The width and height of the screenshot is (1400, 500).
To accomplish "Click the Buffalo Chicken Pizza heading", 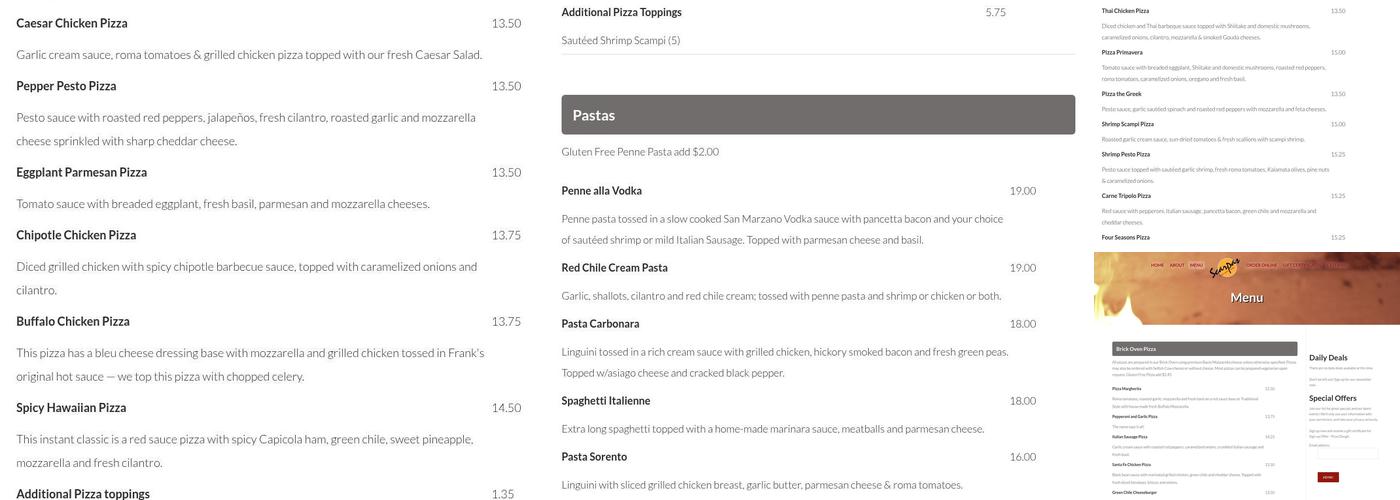I will pyautogui.click(x=73, y=321).
